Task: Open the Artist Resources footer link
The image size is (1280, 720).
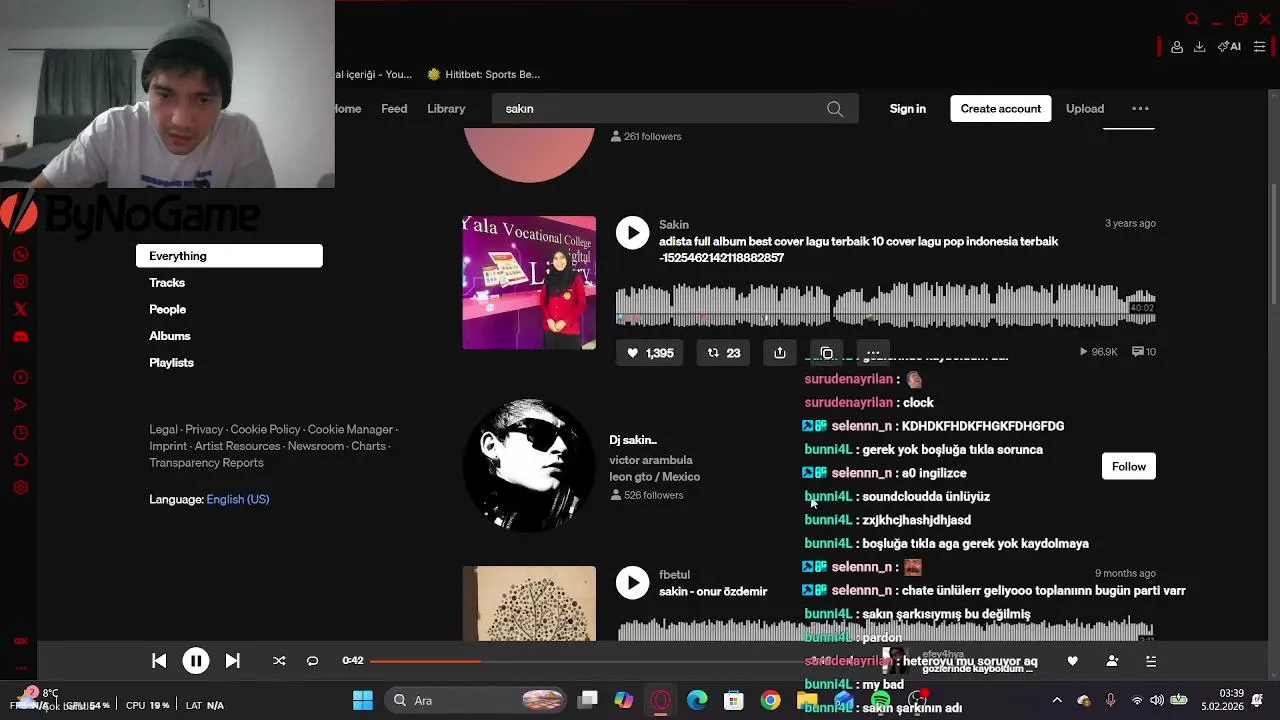Action: pyautogui.click(x=237, y=446)
